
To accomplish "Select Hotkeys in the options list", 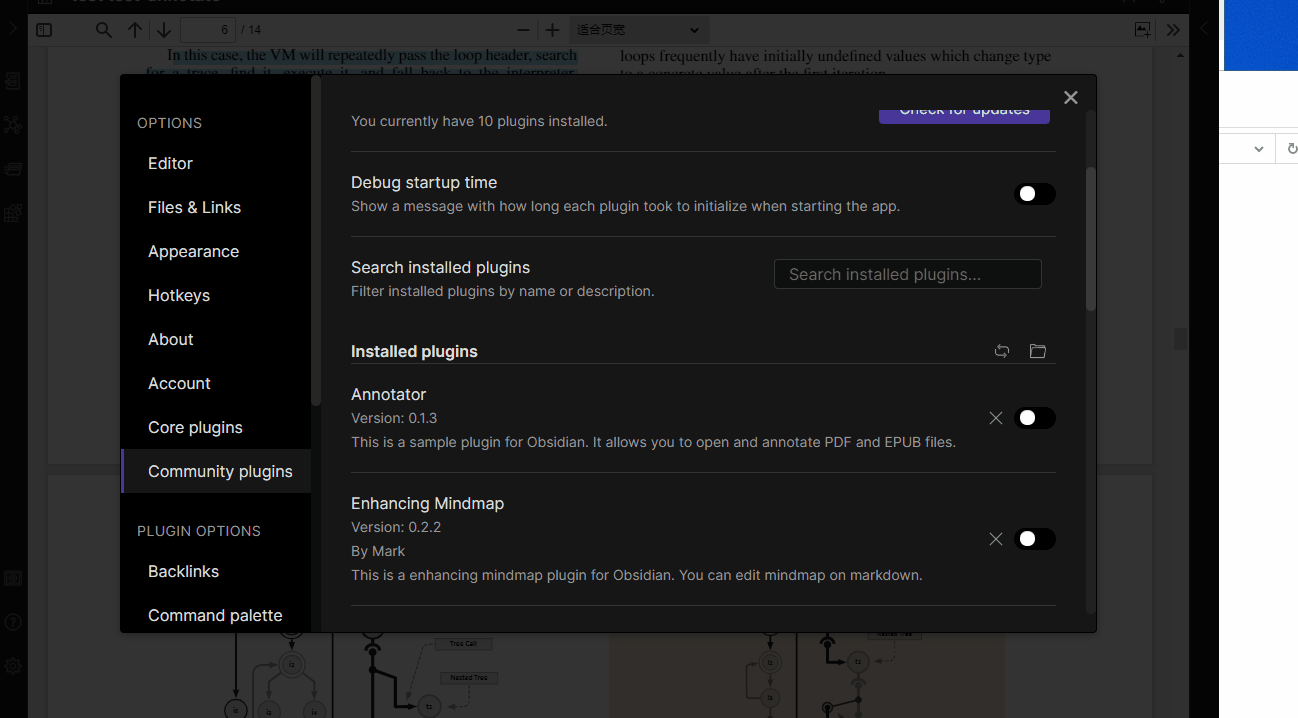I will pyautogui.click(x=216, y=295).
